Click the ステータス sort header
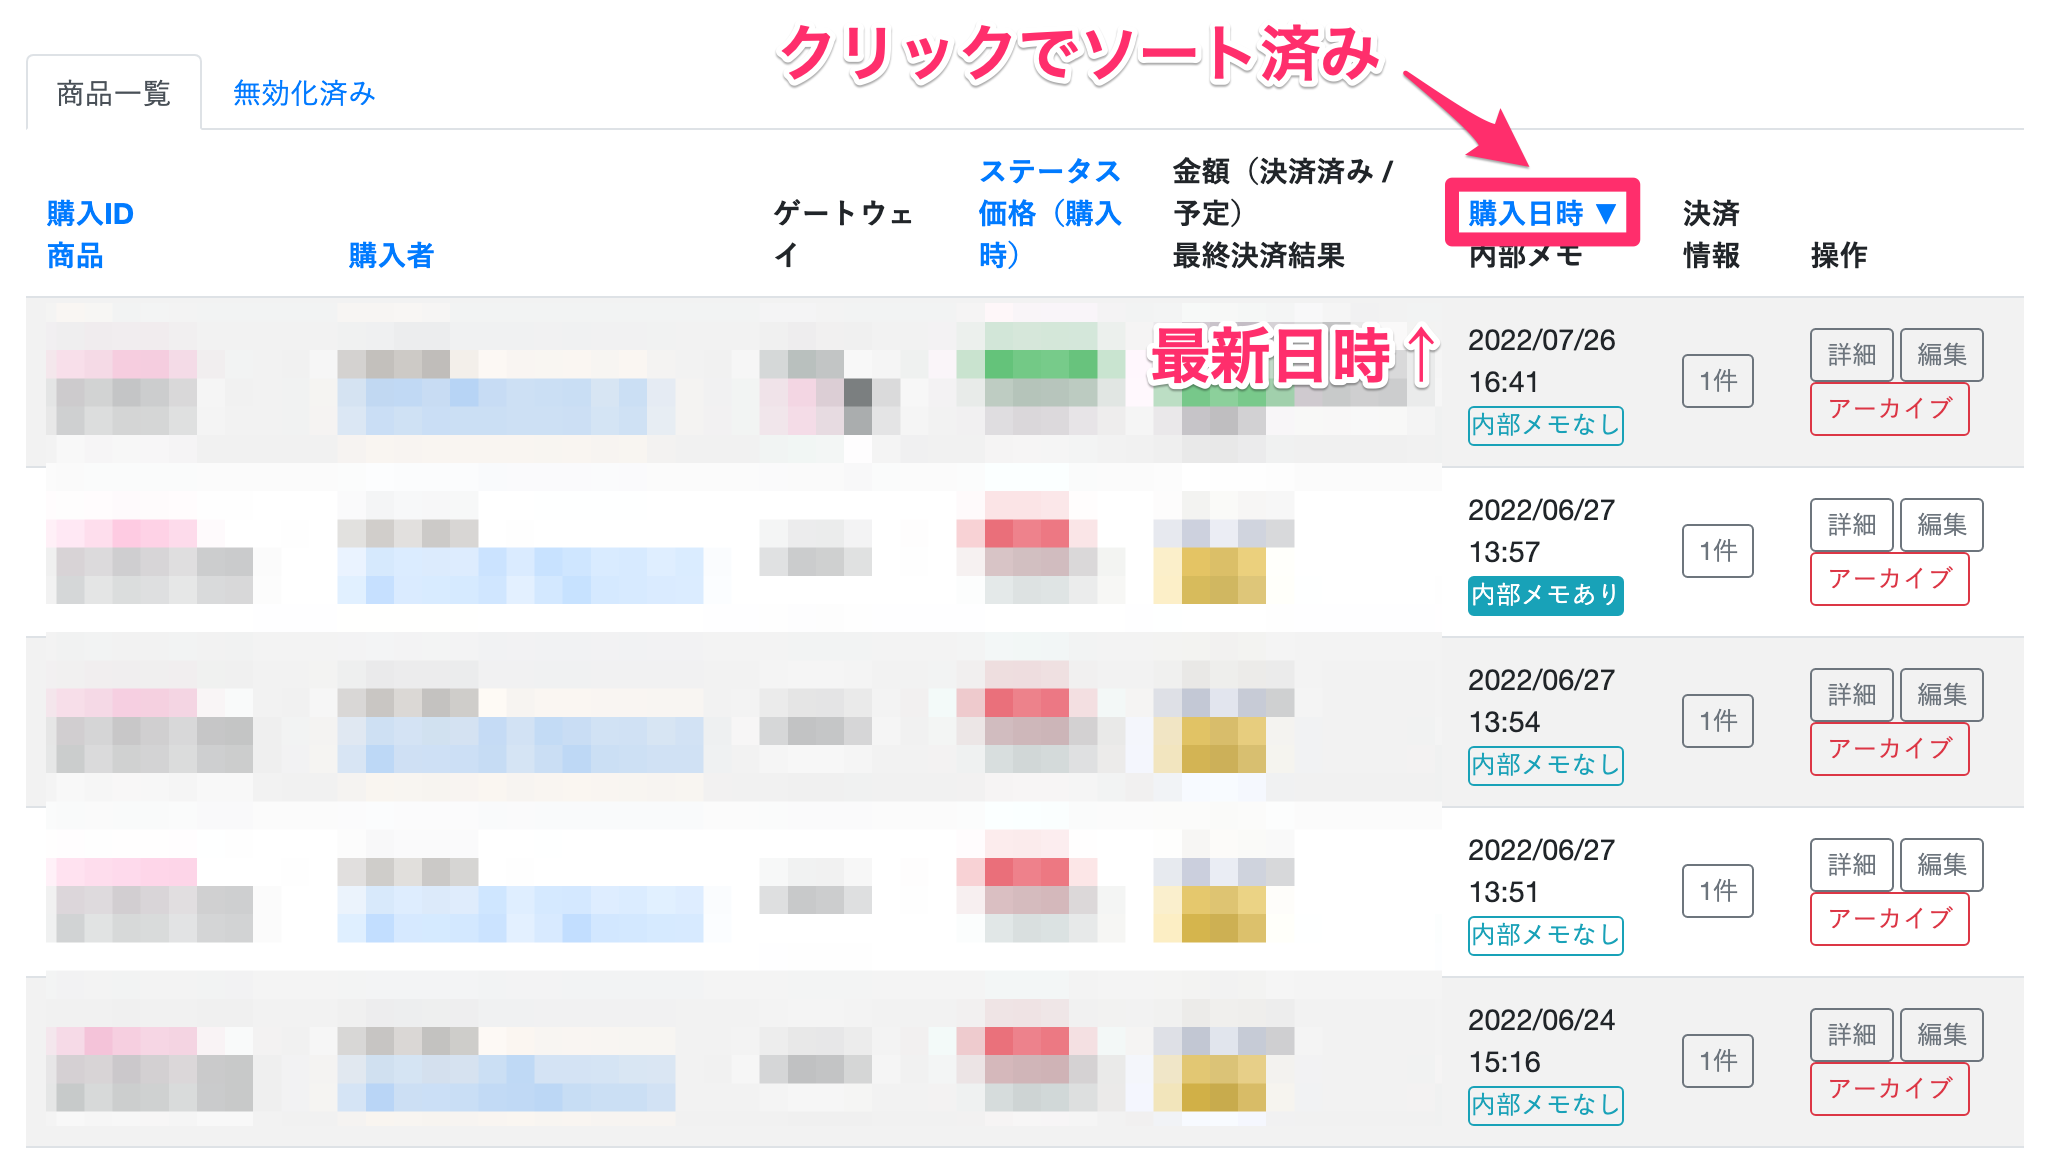The image size is (2054, 1168). tap(1049, 171)
